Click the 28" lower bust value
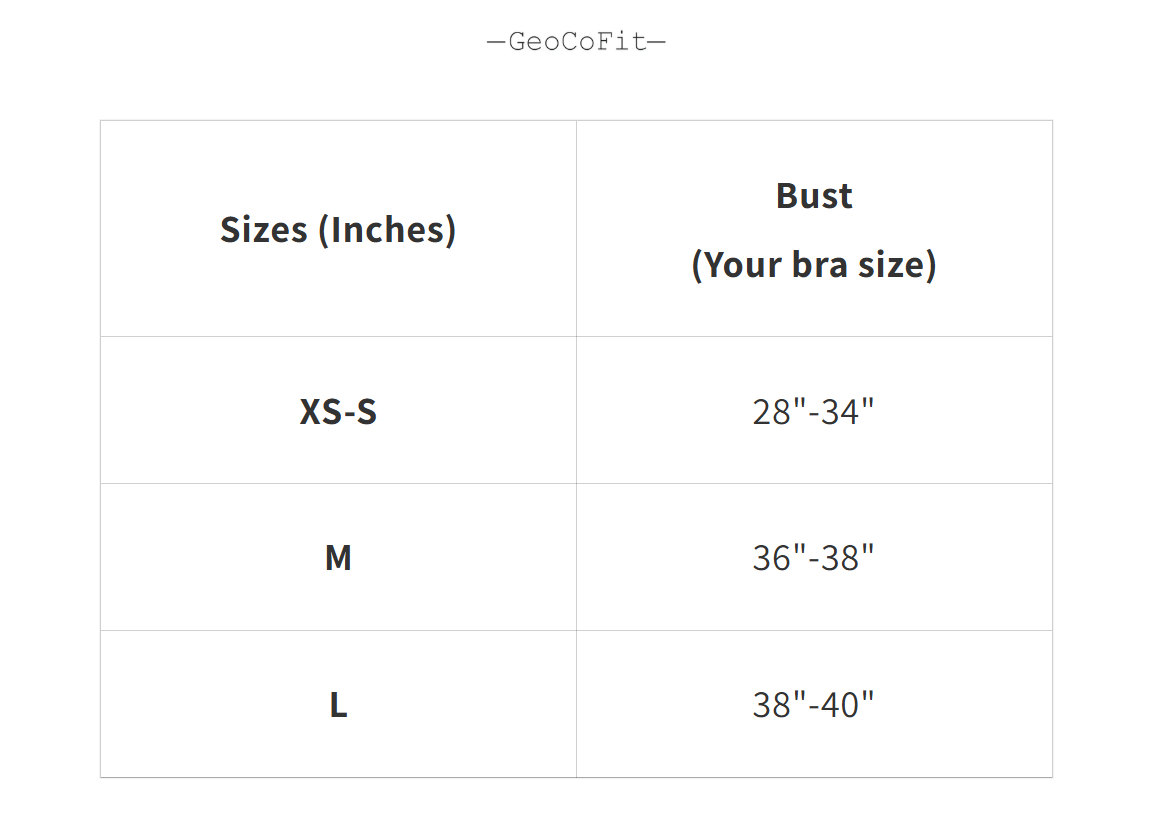The image size is (1163, 832). point(778,411)
